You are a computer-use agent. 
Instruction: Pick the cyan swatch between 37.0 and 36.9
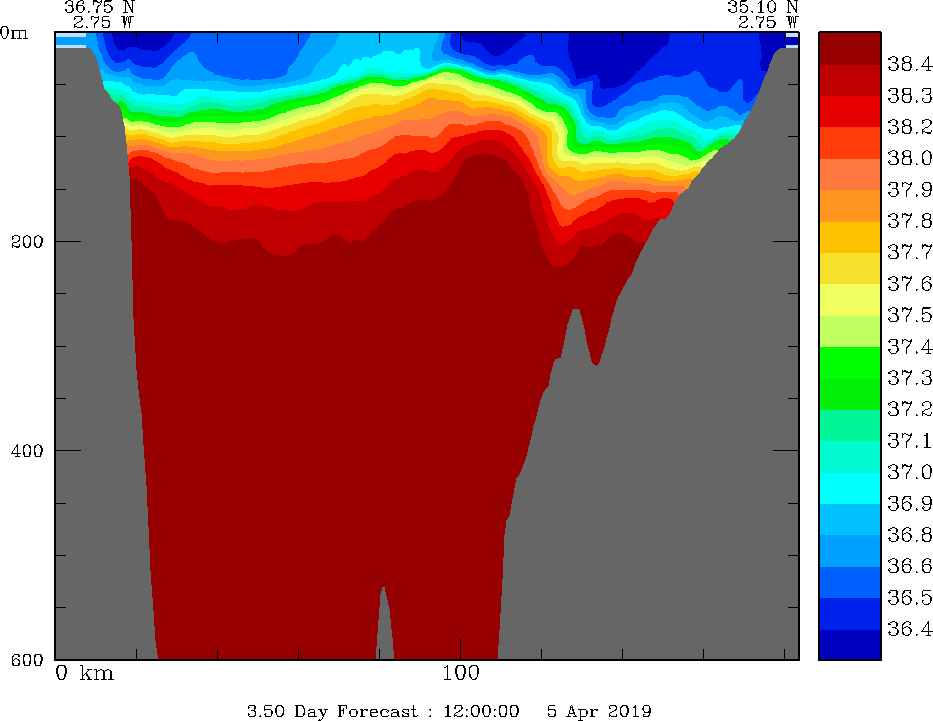click(849, 487)
